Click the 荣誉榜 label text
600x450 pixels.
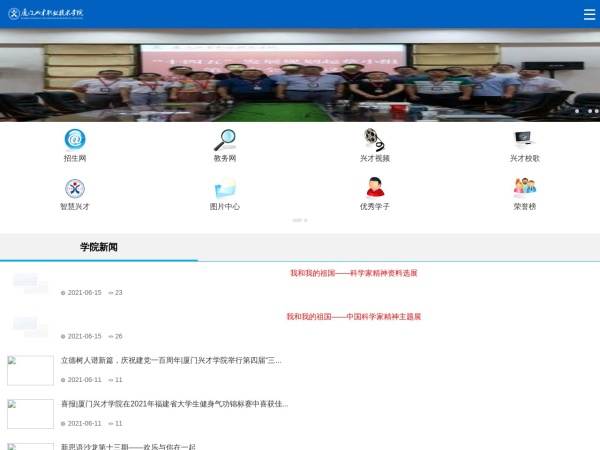[x=525, y=207]
